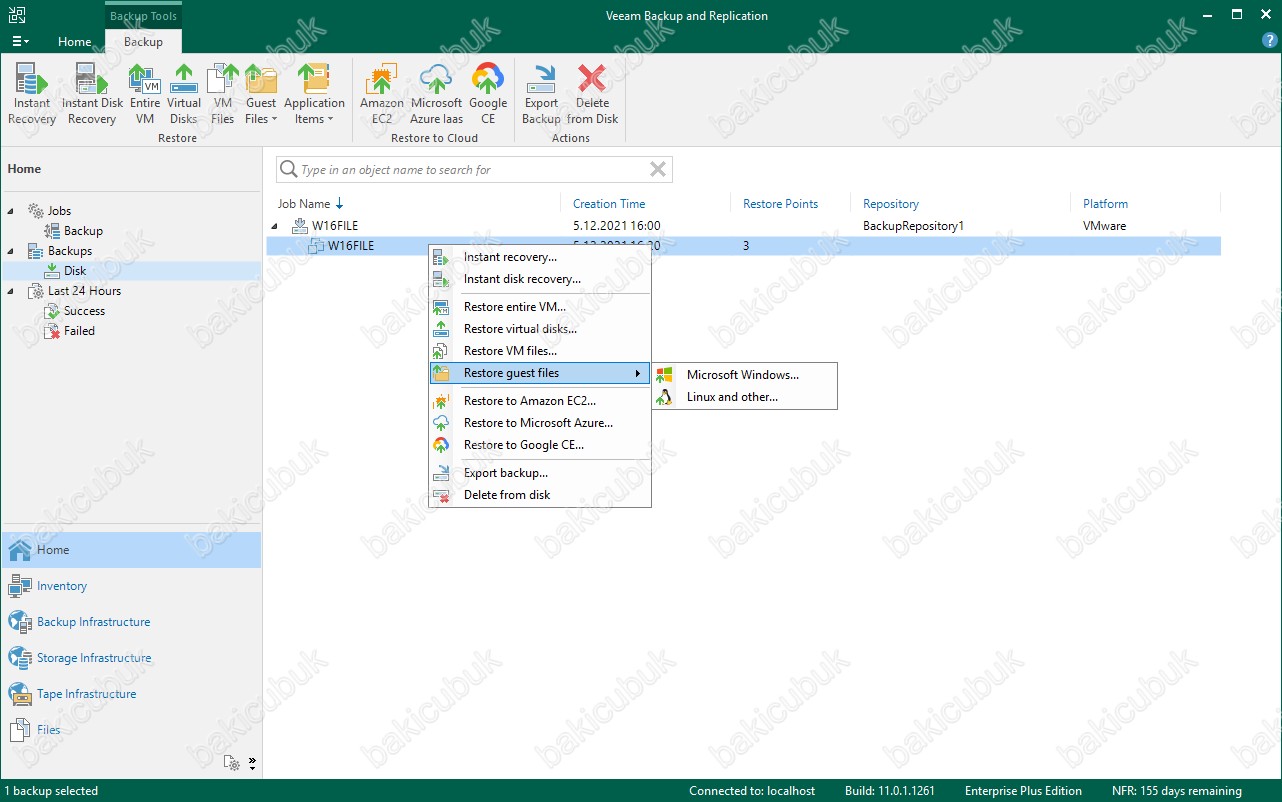Select BackupRepository1 cell text
Screen dimensions: 1282x802
913,226
